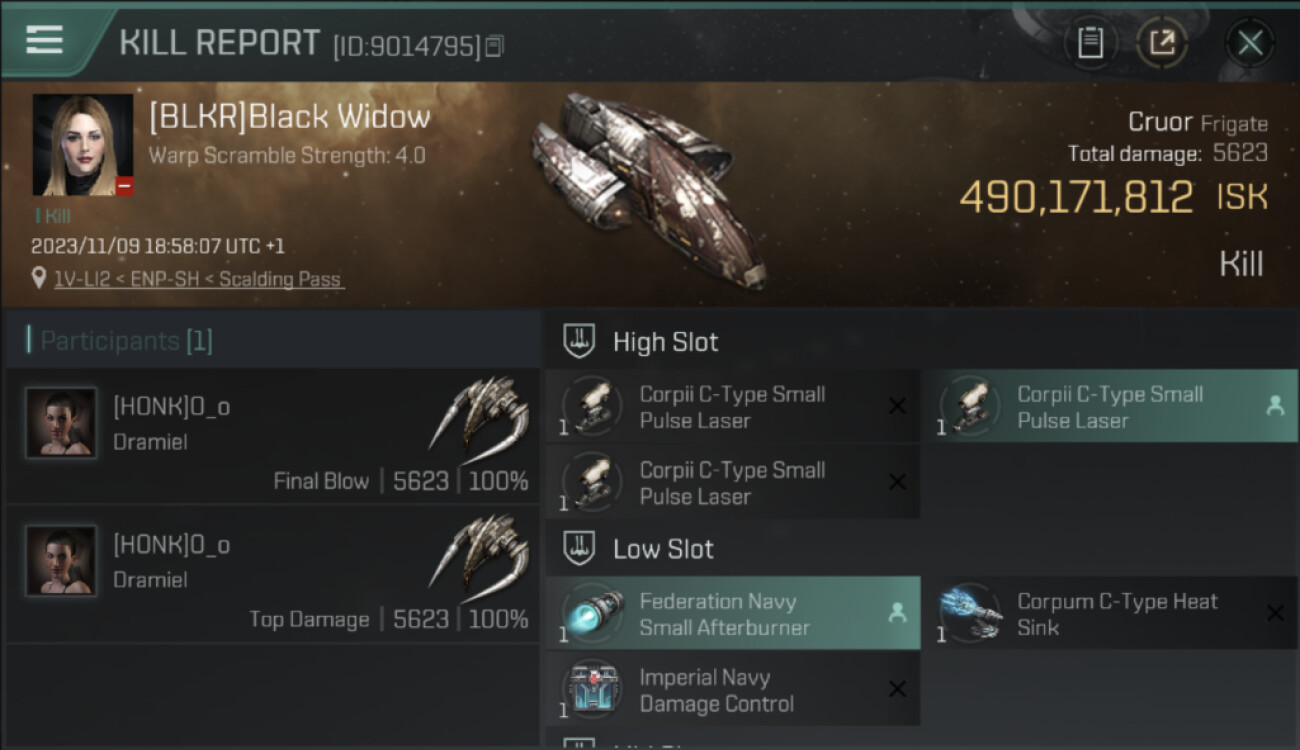Open the Black Widow pilot portrait

(82, 145)
